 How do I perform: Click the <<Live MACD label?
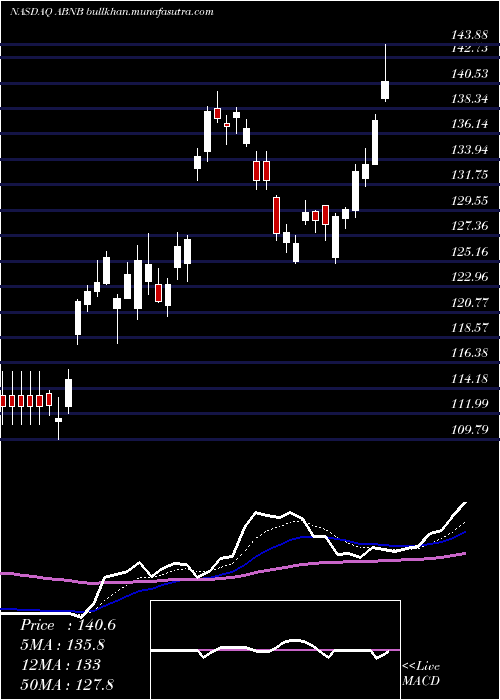pos(421,674)
